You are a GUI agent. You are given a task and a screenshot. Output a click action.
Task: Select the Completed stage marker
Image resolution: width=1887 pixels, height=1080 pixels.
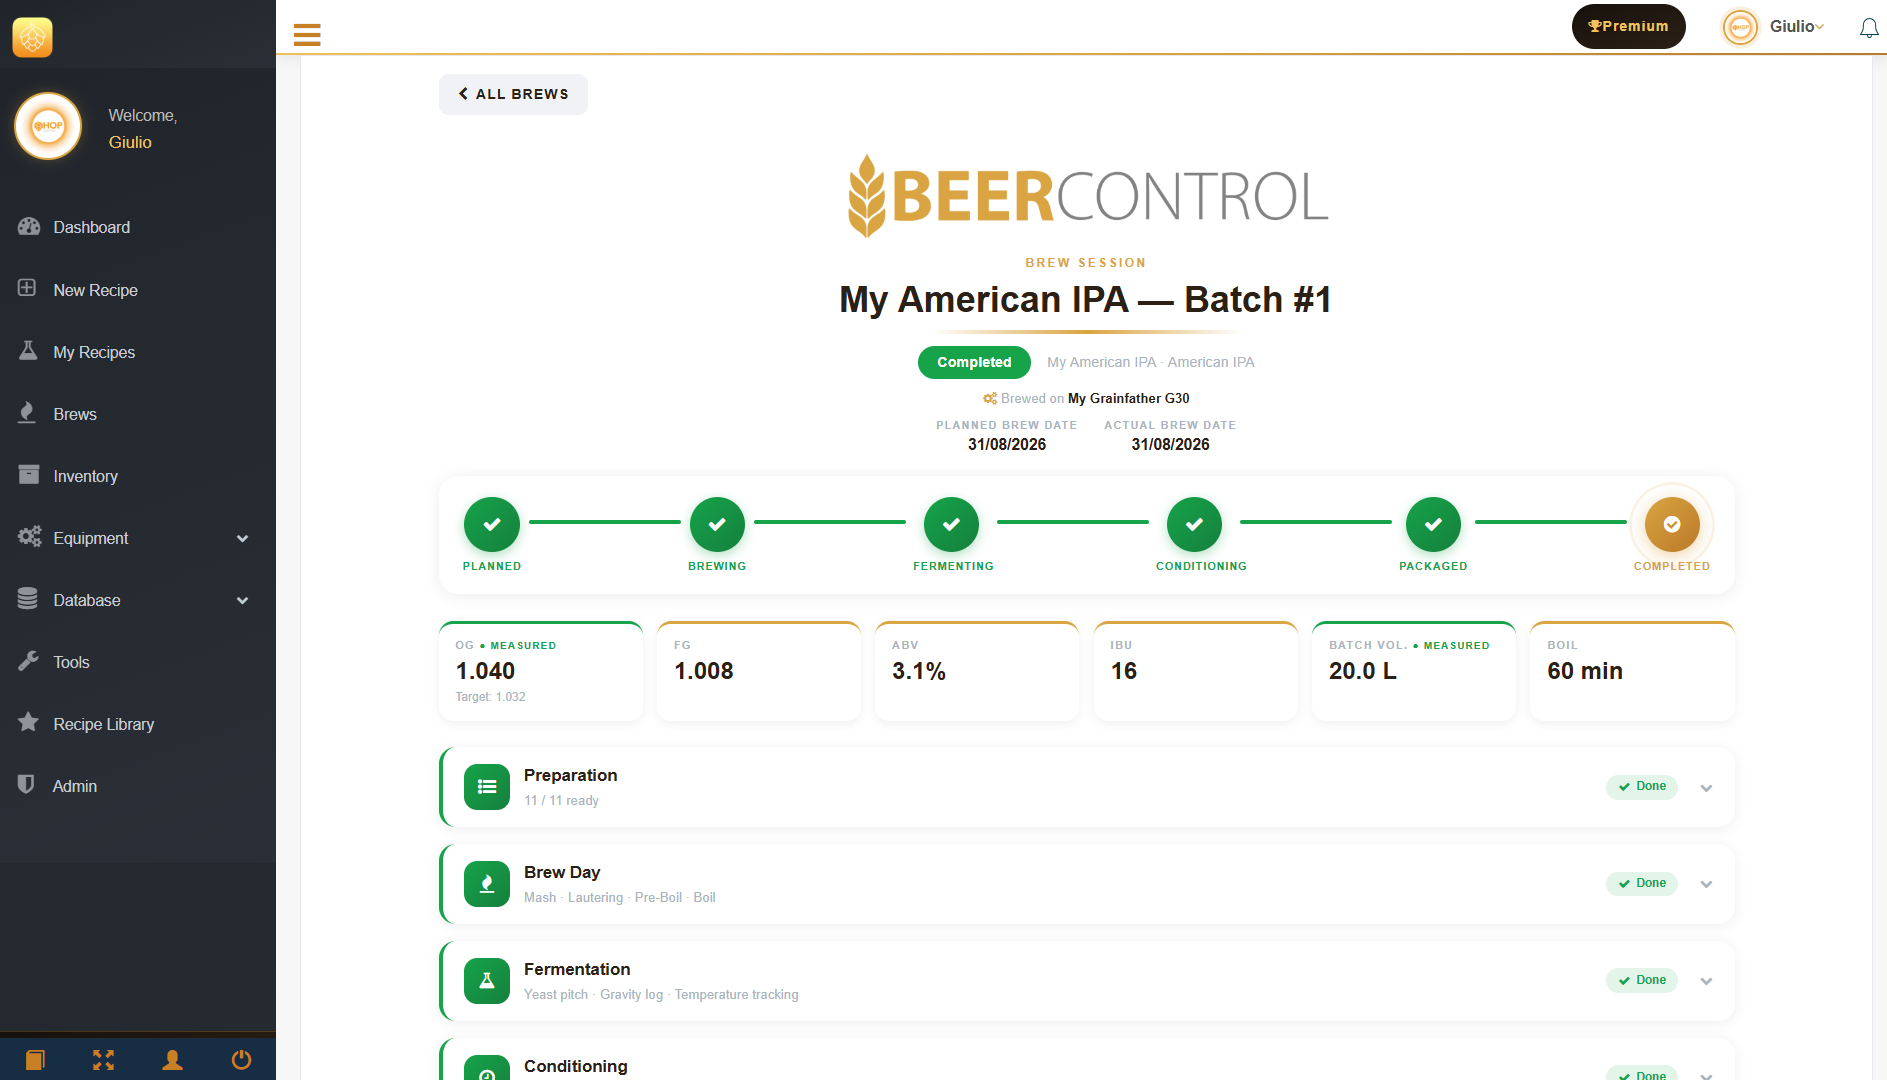1672,524
